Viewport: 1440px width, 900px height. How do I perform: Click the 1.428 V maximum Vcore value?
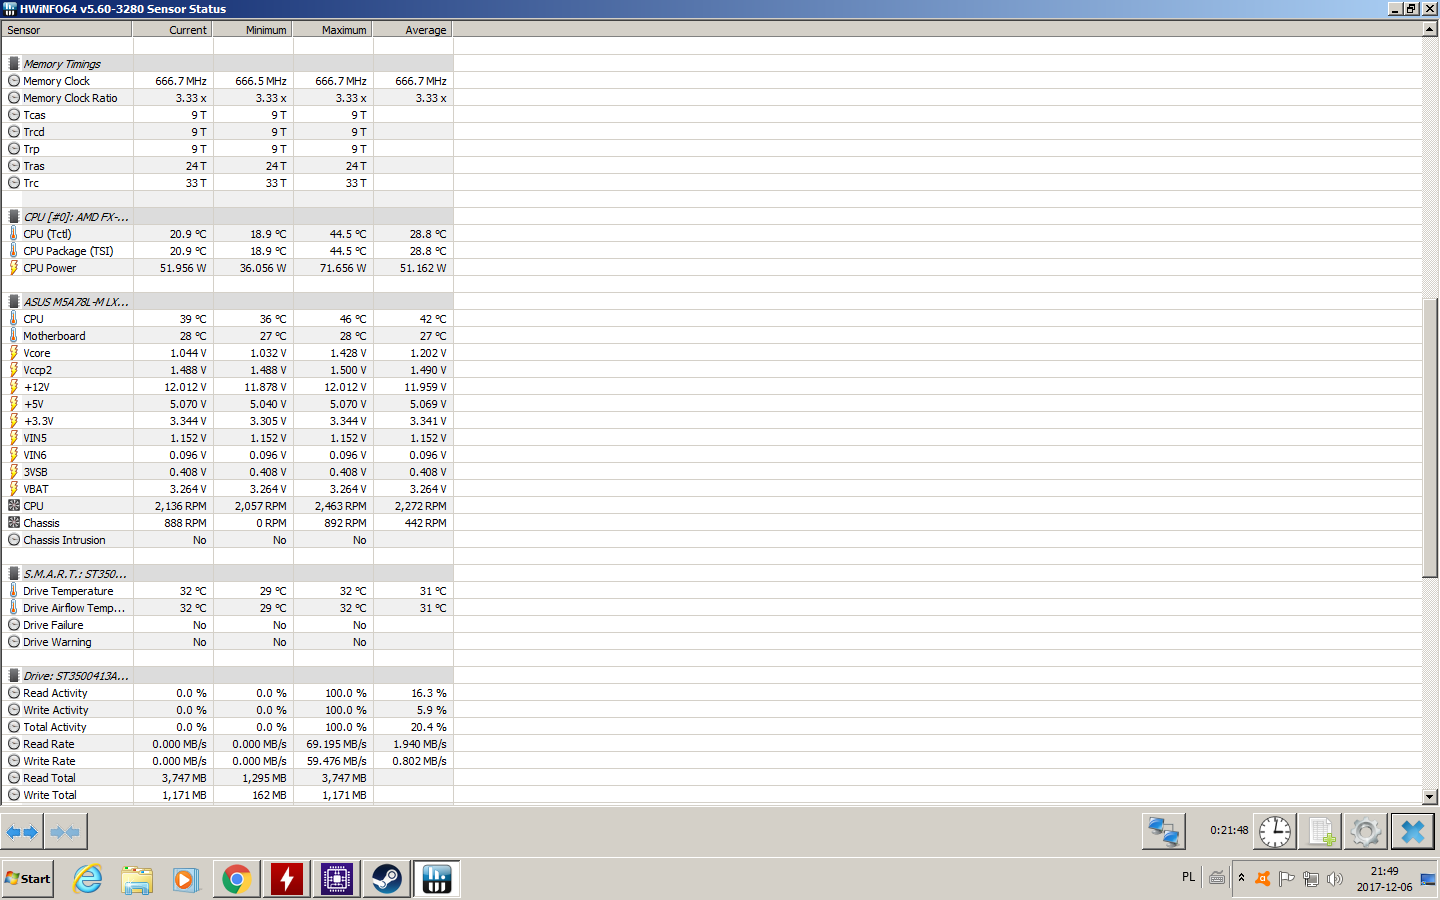(x=348, y=353)
